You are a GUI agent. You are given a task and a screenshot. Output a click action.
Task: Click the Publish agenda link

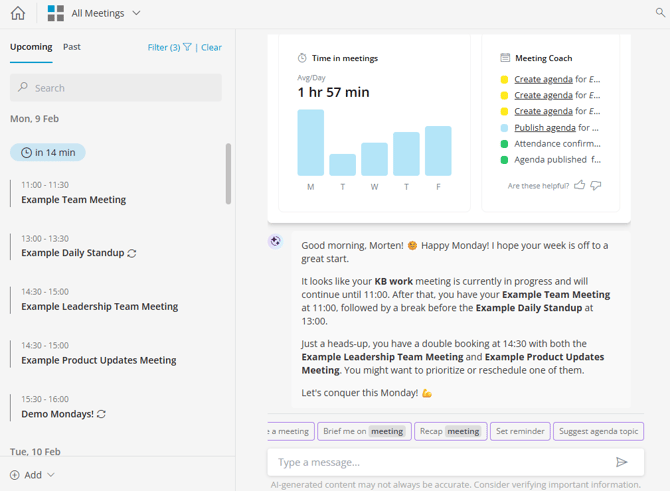[544, 128]
